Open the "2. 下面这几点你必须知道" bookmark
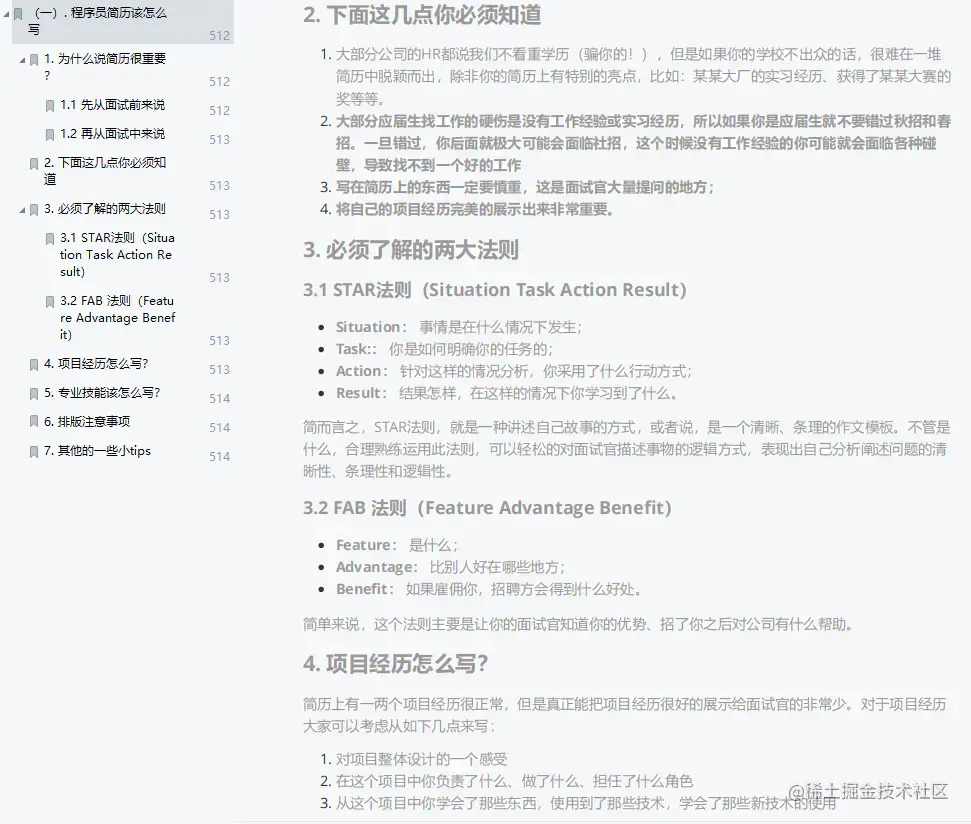The width and height of the screenshot is (971, 824). click(x=106, y=170)
